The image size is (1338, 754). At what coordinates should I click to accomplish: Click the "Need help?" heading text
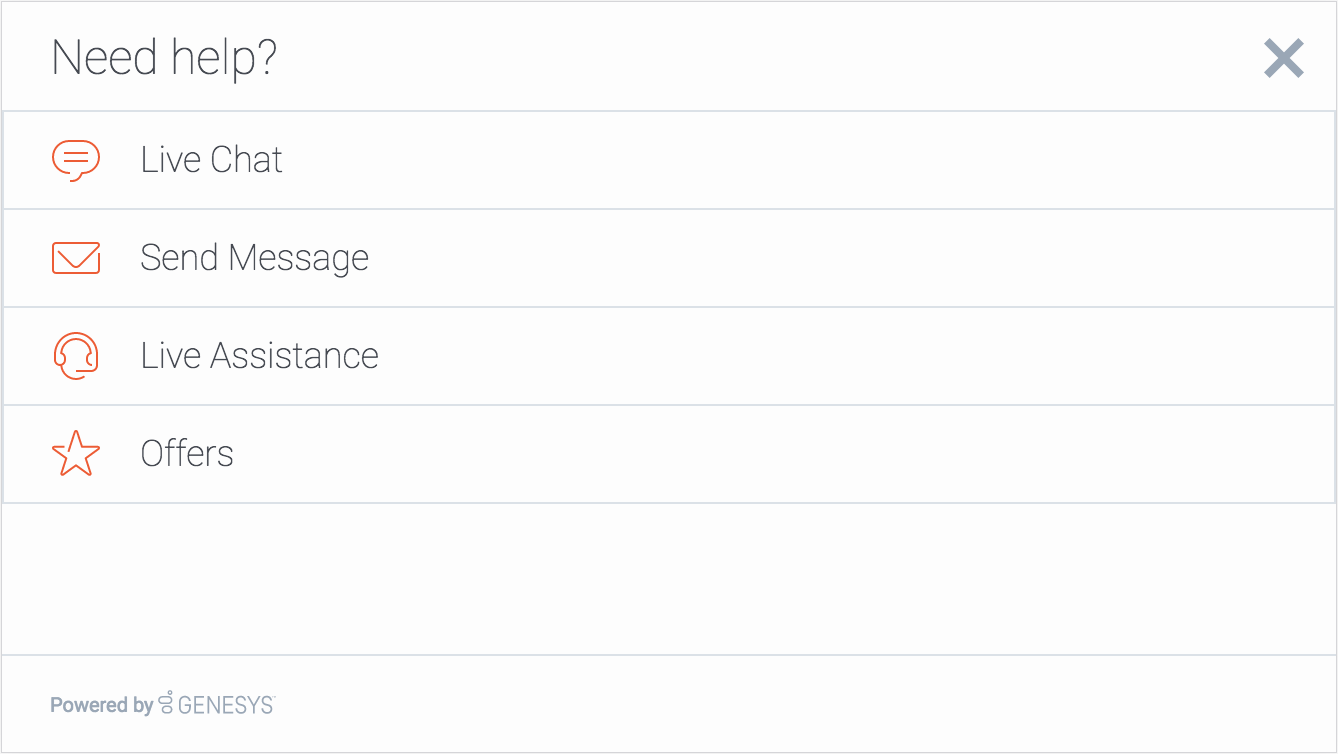coord(164,58)
